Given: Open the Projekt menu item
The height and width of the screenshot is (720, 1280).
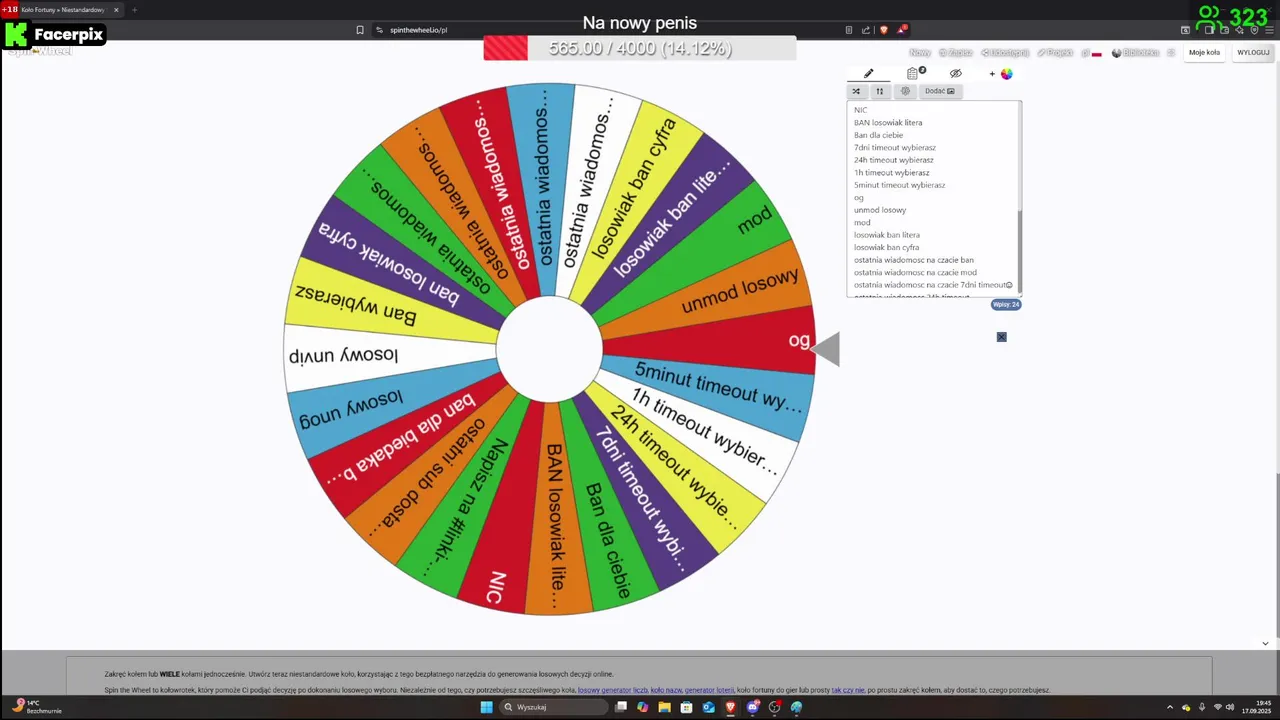Looking at the screenshot, I should pyautogui.click(x=1055, y=52).
